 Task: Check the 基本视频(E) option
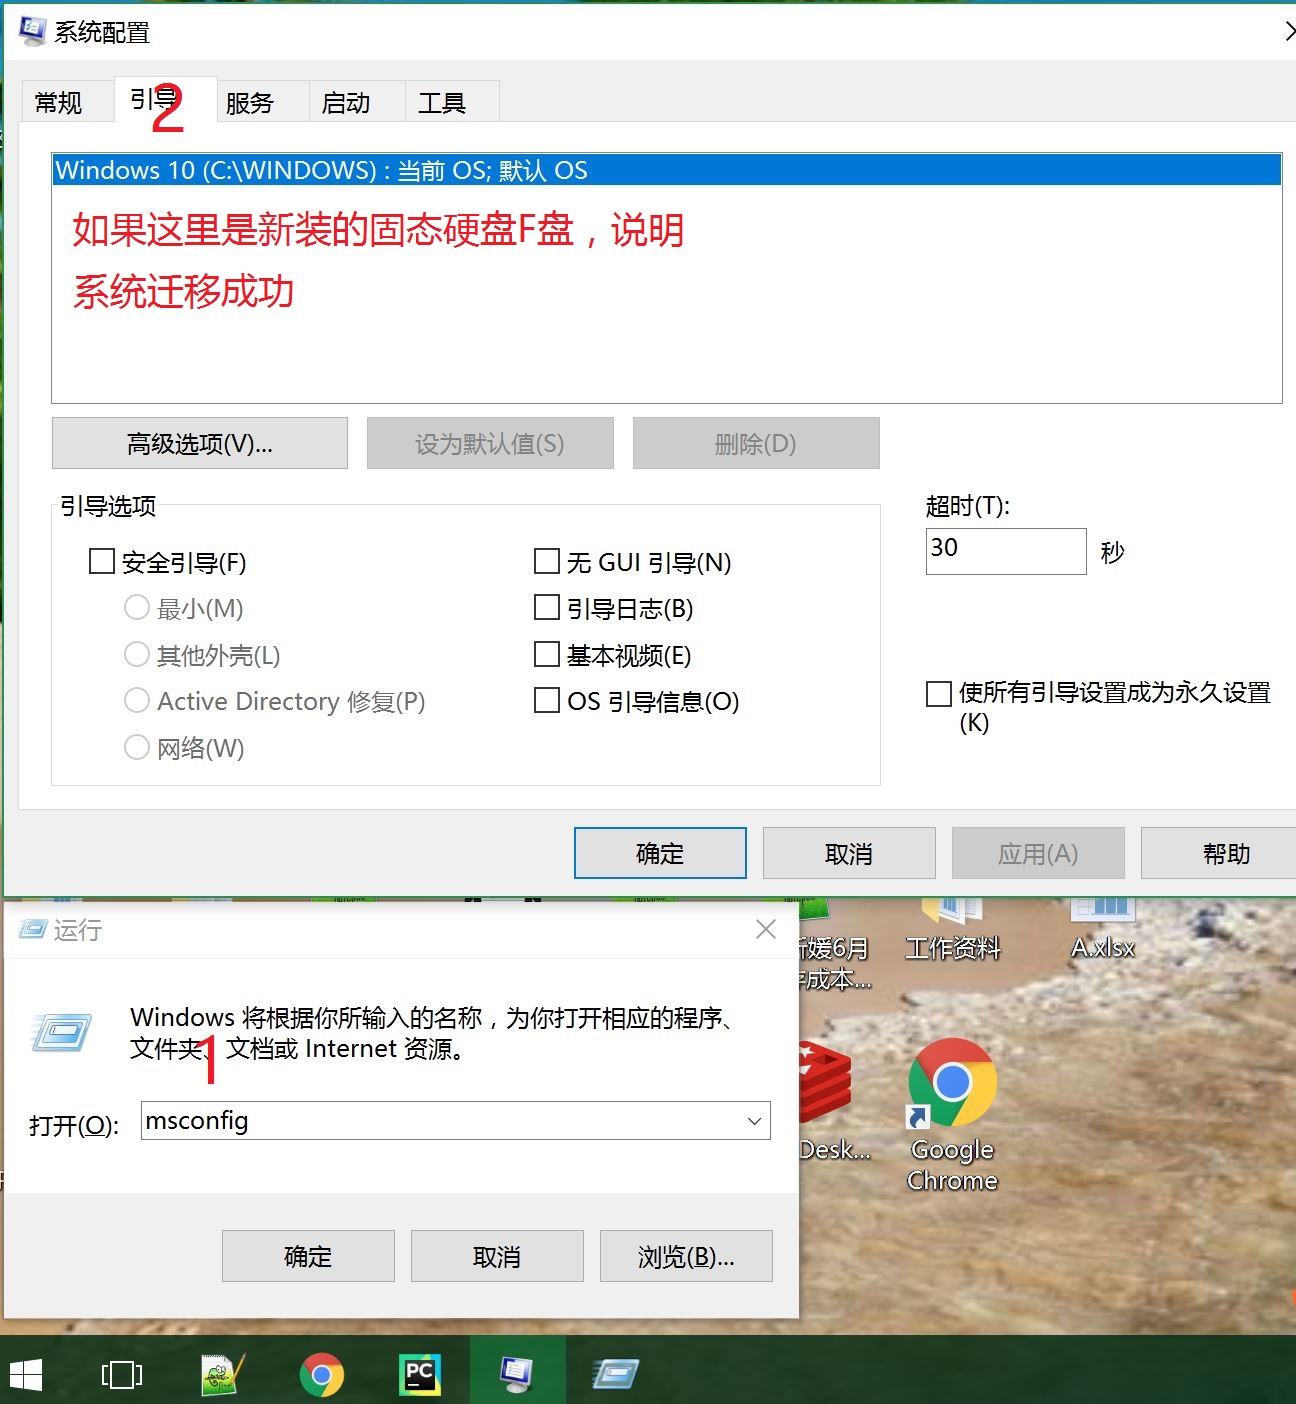(546, 654)
